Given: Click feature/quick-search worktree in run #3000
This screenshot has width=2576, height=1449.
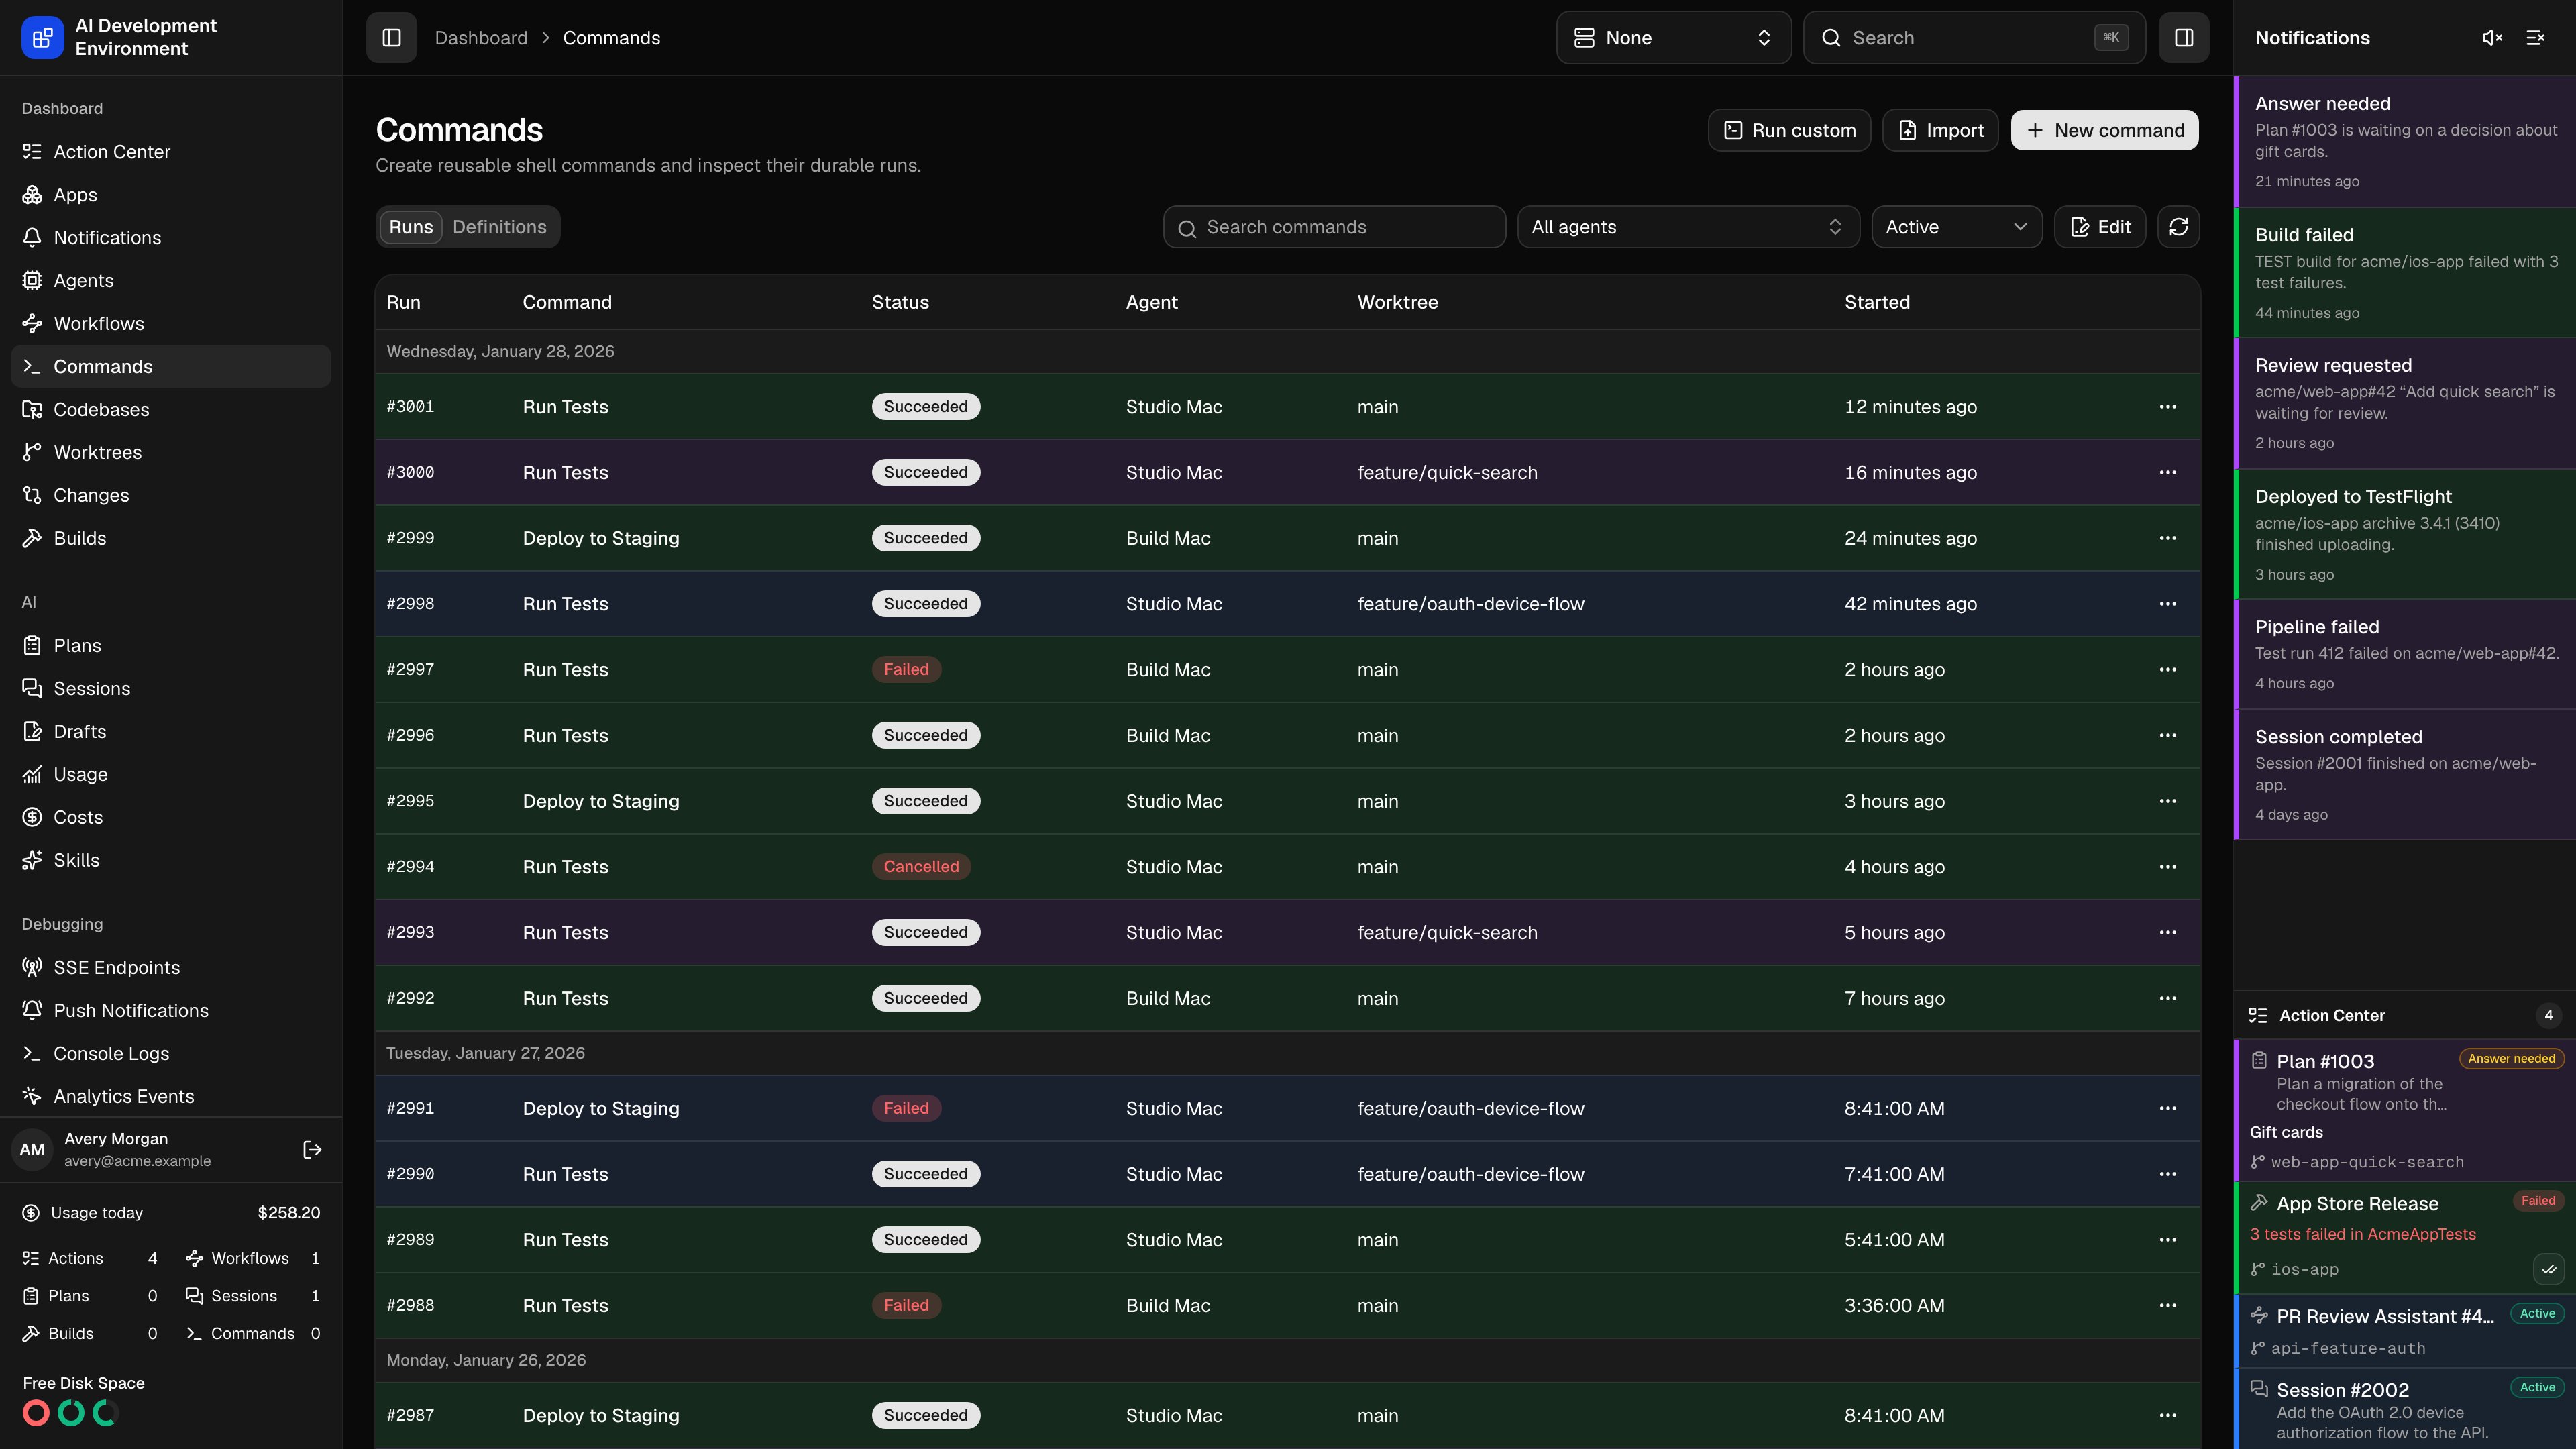Looking at the screenshot, I should [1447, 473].
